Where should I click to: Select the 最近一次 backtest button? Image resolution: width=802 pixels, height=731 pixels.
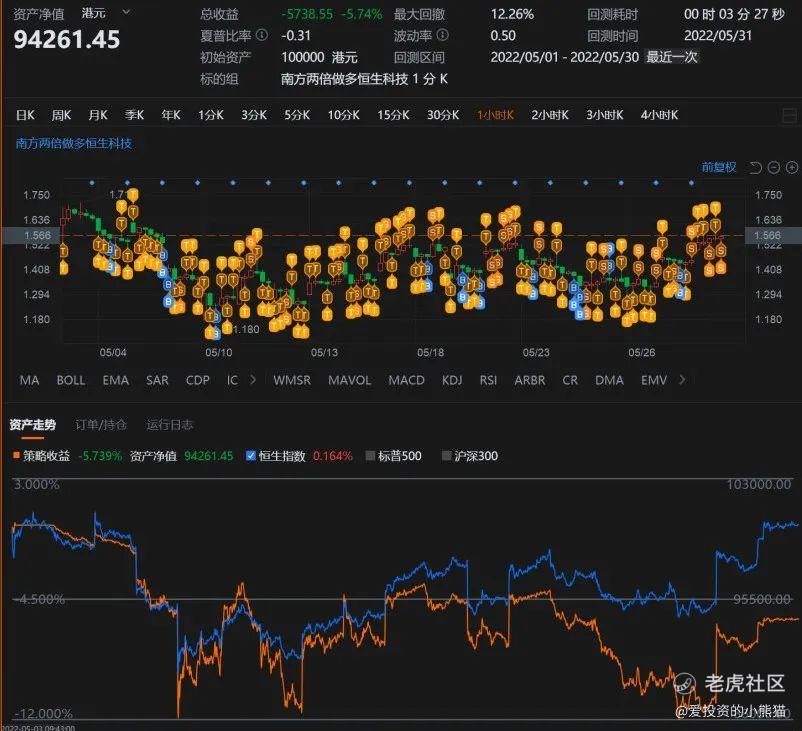672,56
